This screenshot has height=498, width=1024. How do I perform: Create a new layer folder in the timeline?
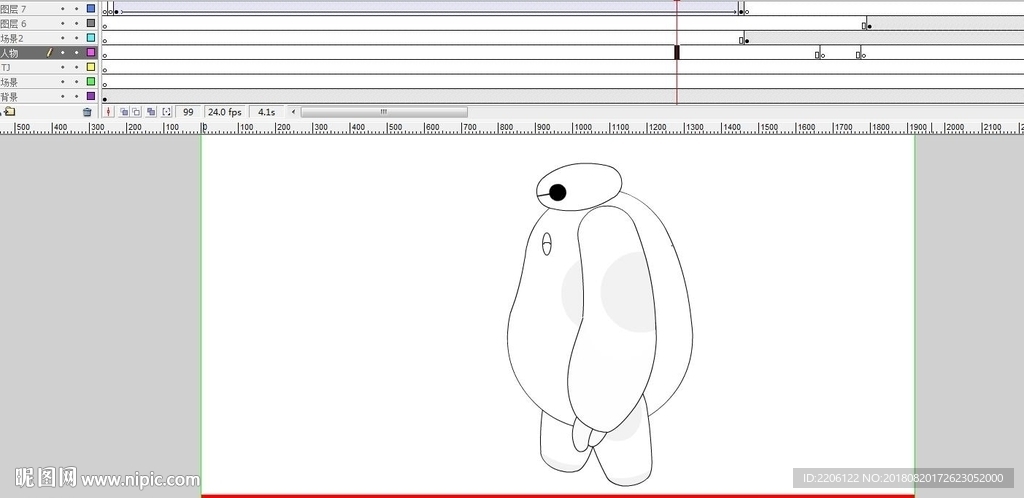click(x=10, y=112)
